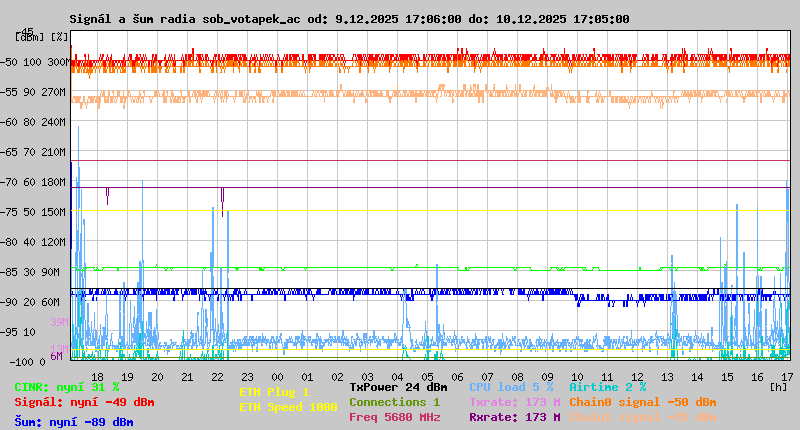The image size is (800, 430).
Task: Click the yellow ETH Plug legend entry
Action: (274, 392)
